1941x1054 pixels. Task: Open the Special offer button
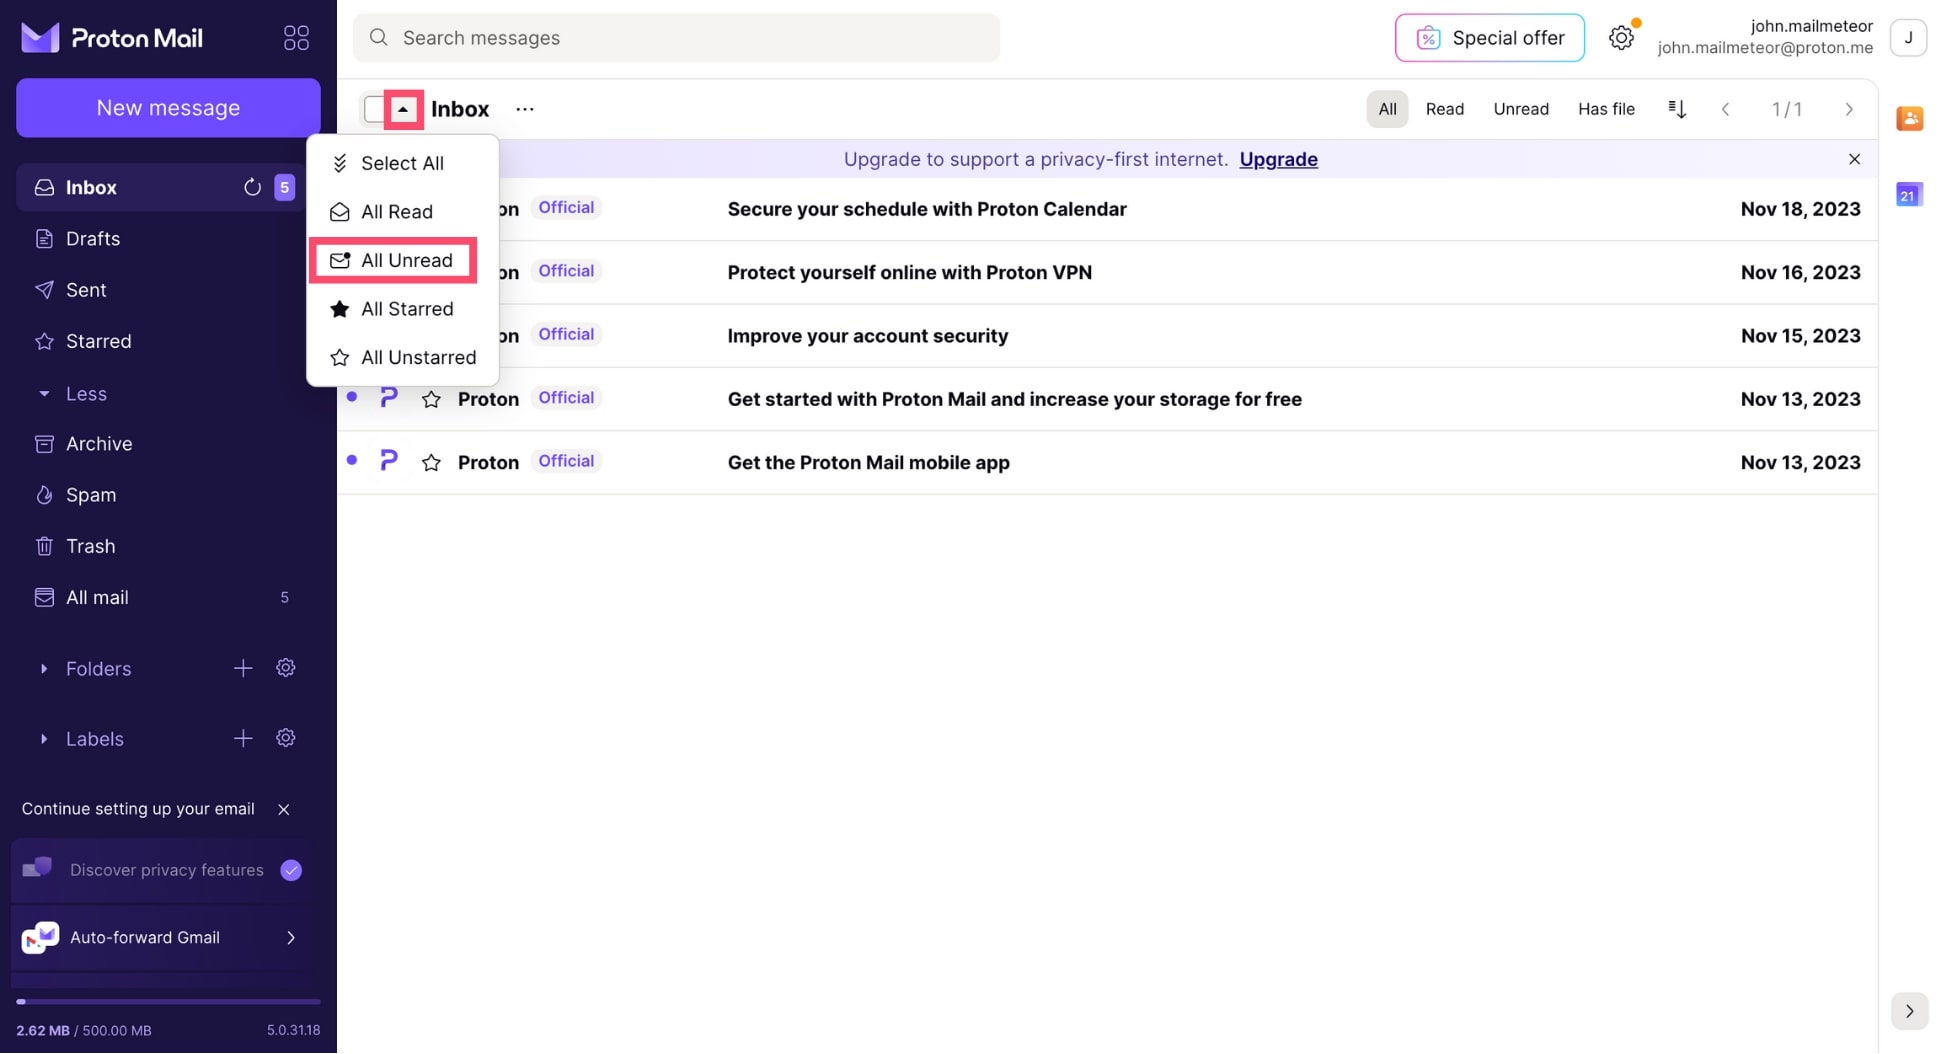point(1489,38)
